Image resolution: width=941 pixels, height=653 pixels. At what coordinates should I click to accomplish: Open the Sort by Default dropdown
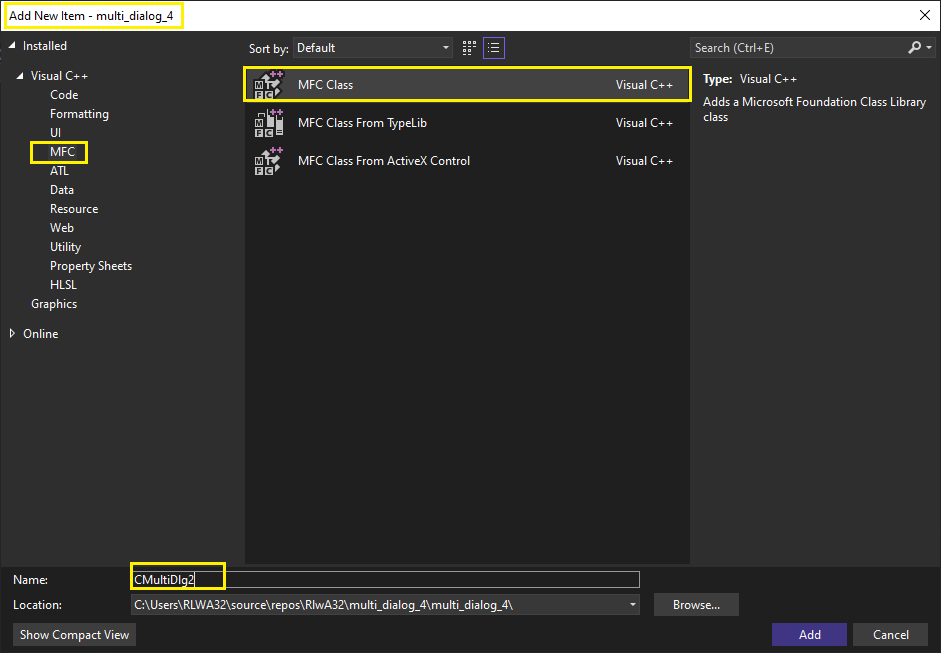click(x=373, y=48)
